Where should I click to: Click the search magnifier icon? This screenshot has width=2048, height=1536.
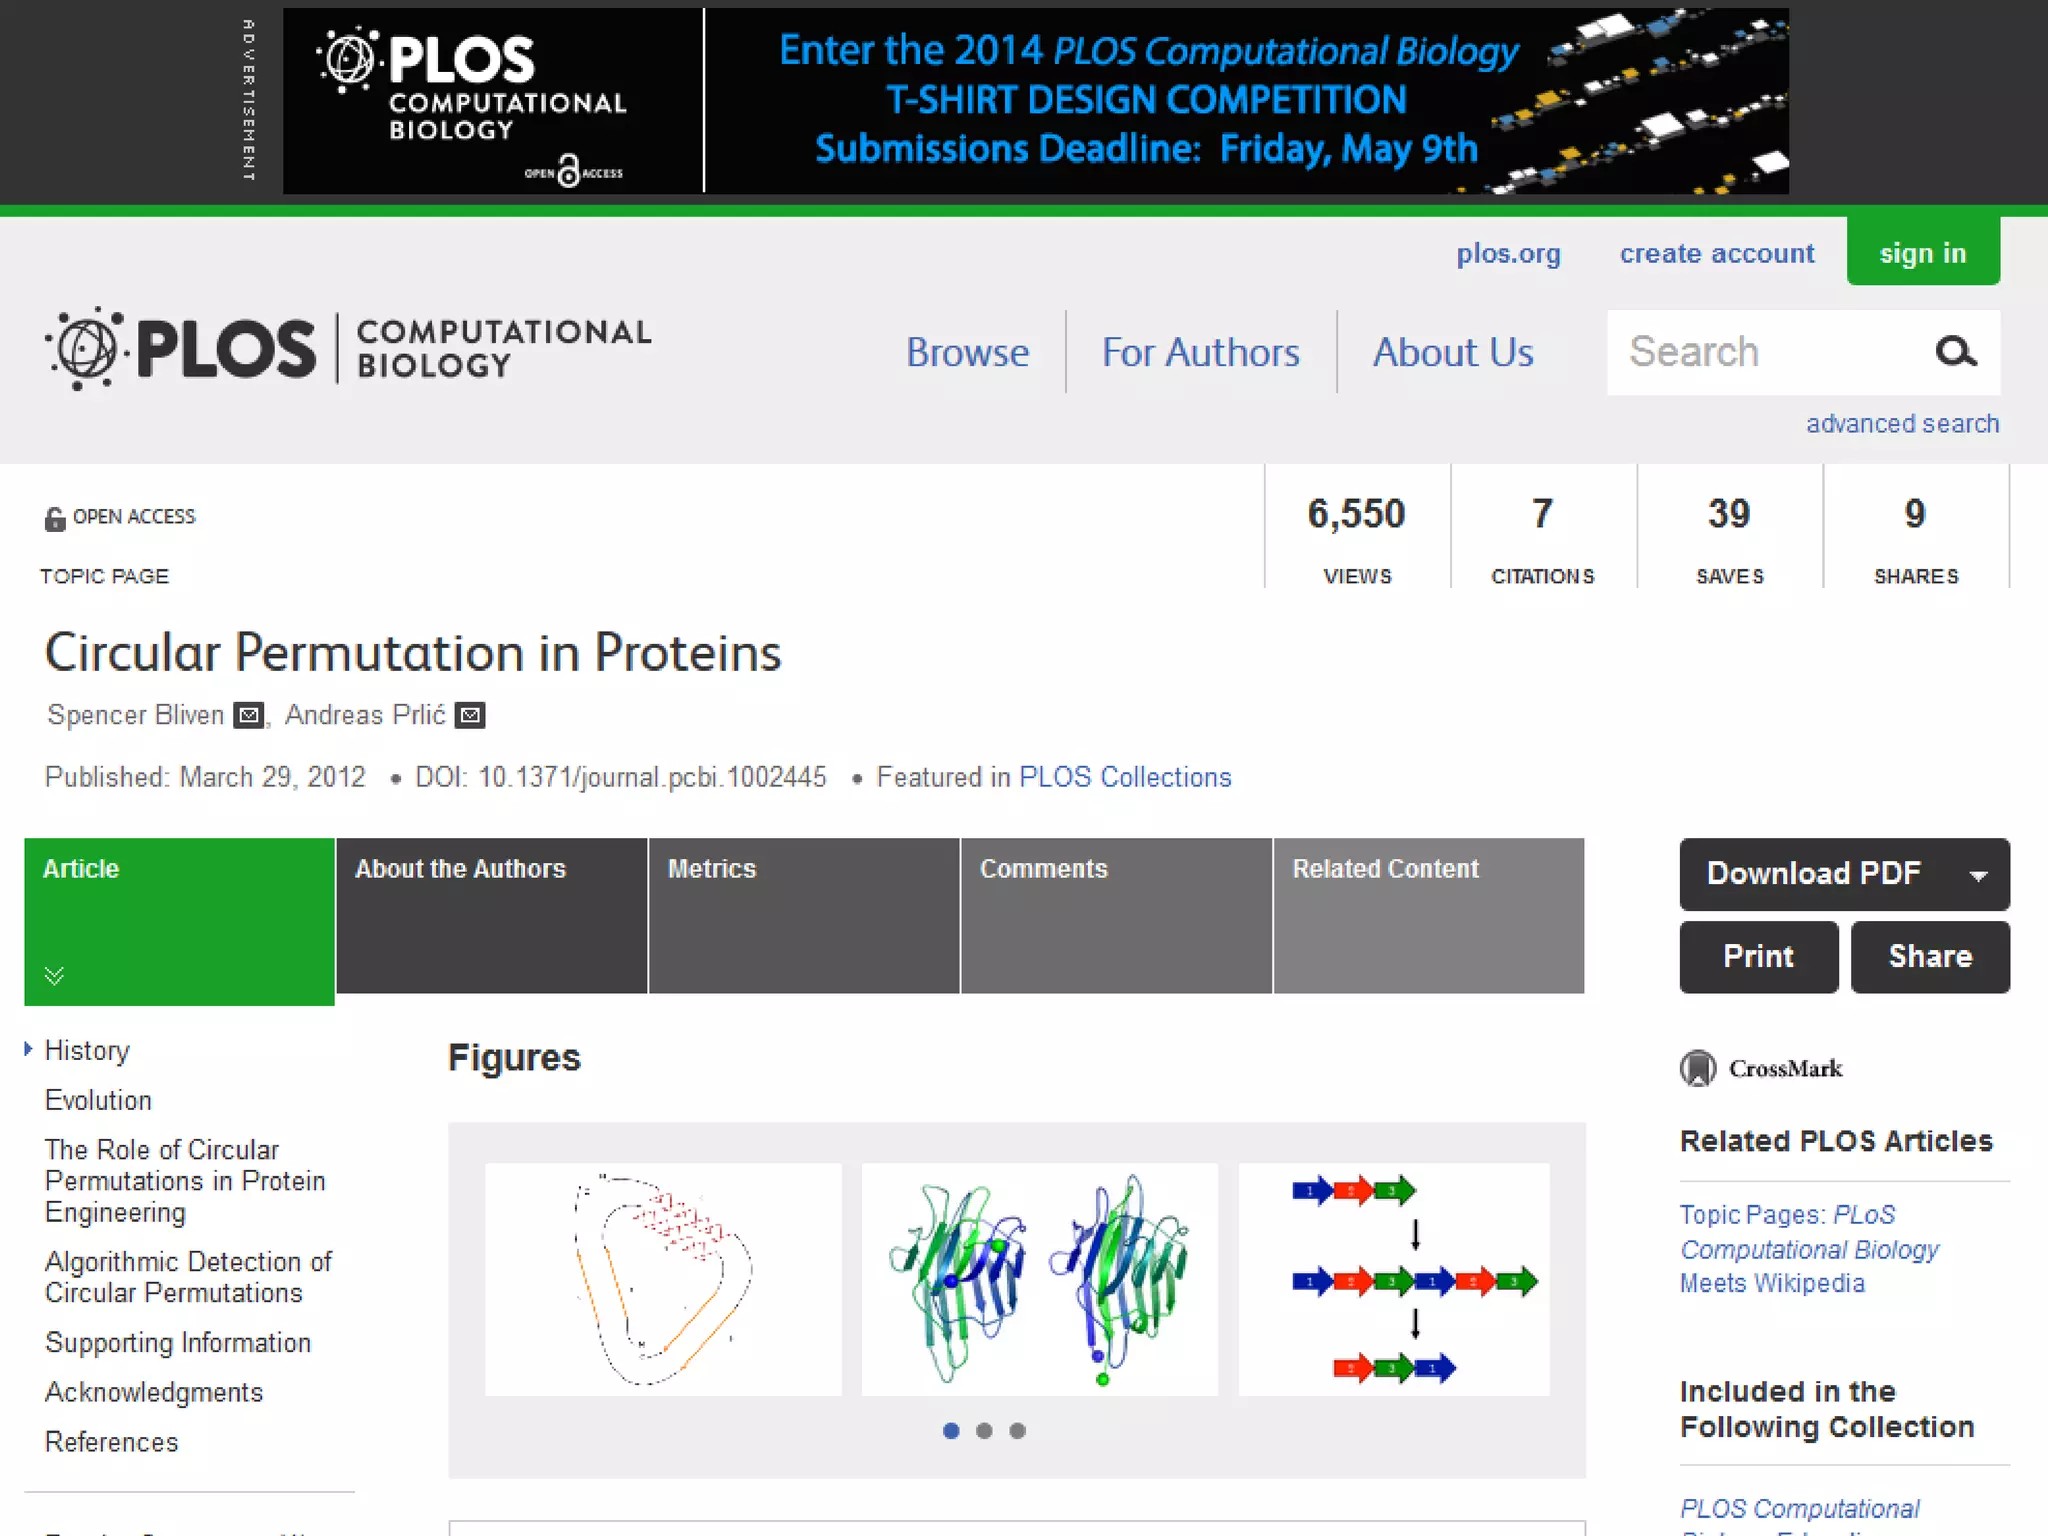click(x=1955, y=351)
